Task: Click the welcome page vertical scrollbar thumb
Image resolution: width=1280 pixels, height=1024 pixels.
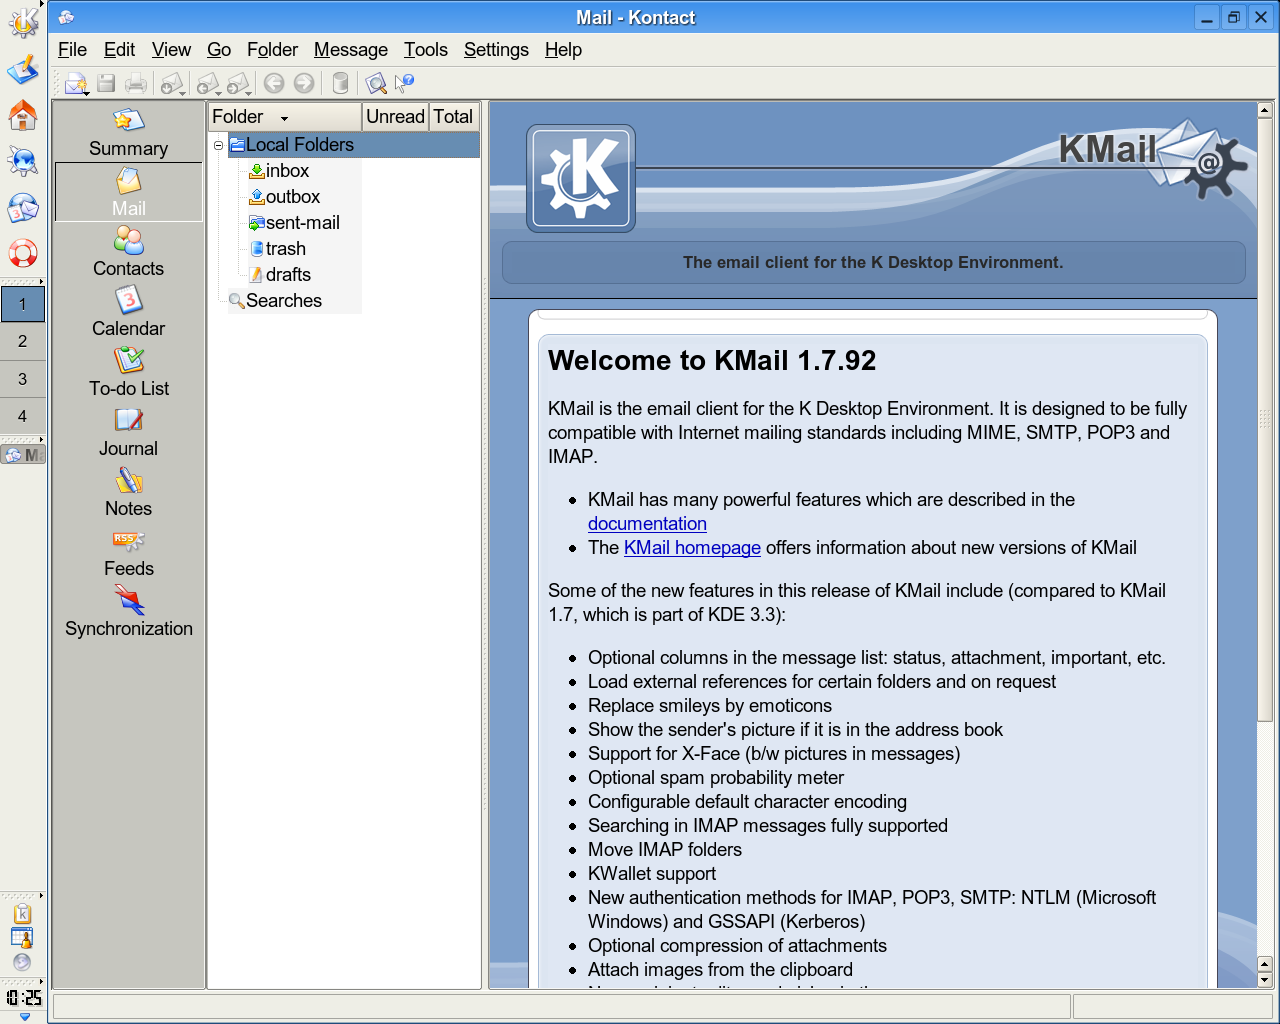Action: (x=1265, y=420)
